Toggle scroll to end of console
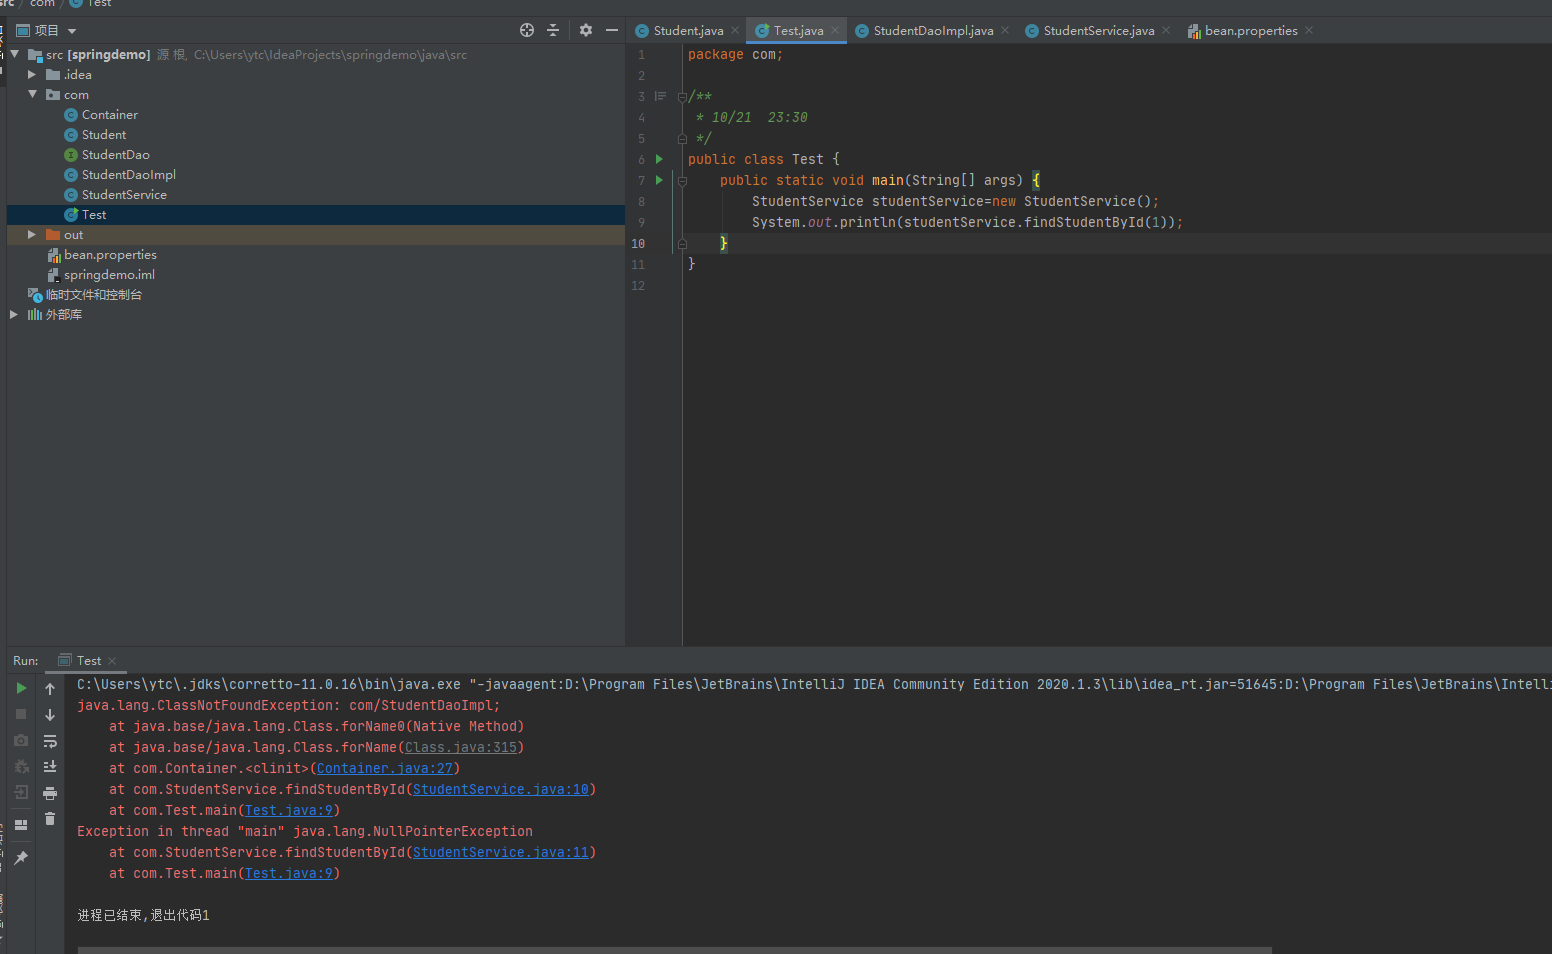The image size is (1552, 954). tap(50, 766)
